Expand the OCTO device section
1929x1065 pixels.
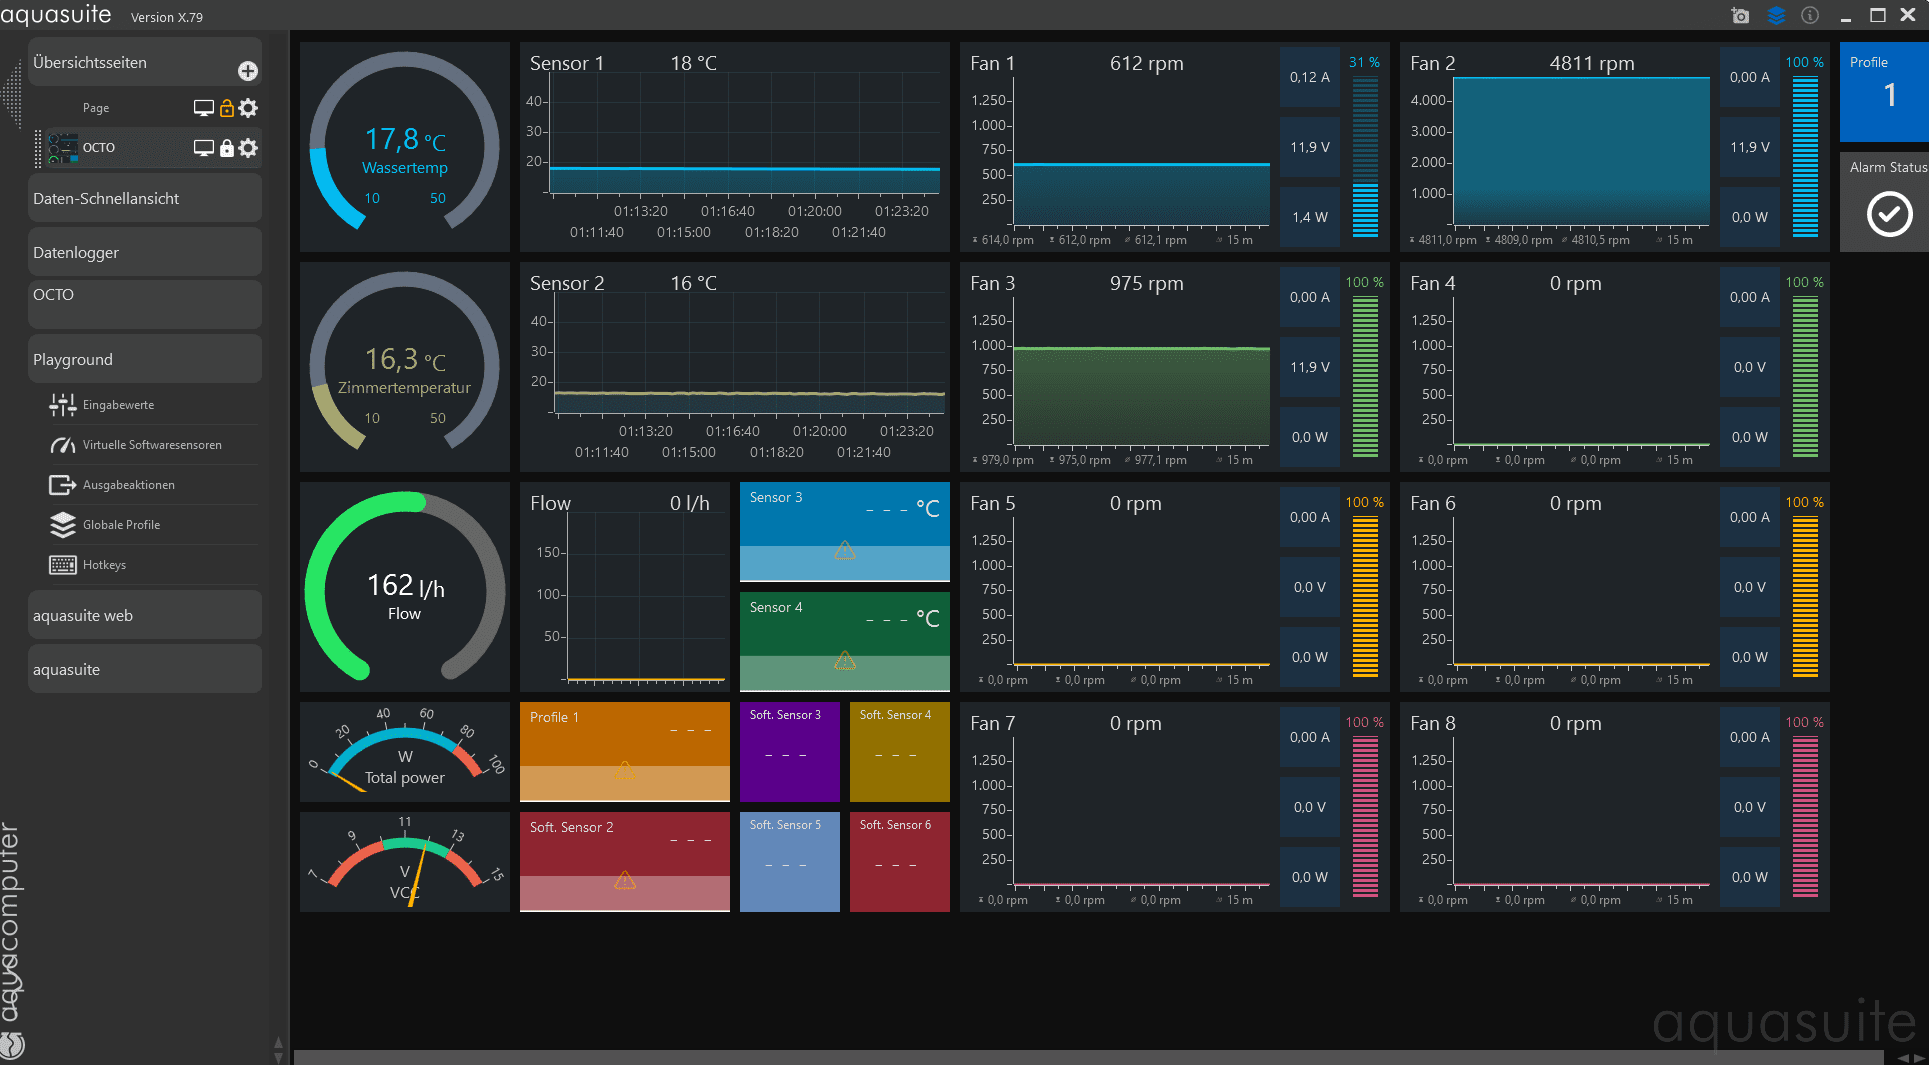145,304
